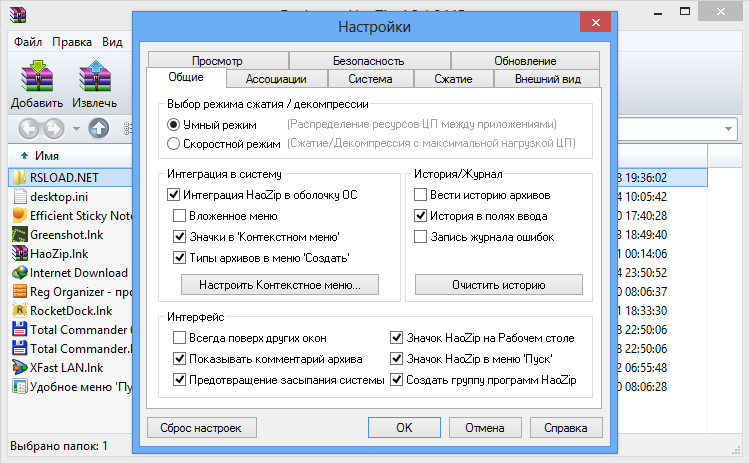The image size is (750, 464).
Task: Select the Internet Download shortcut icon
Action: click(x=20, y=273)
